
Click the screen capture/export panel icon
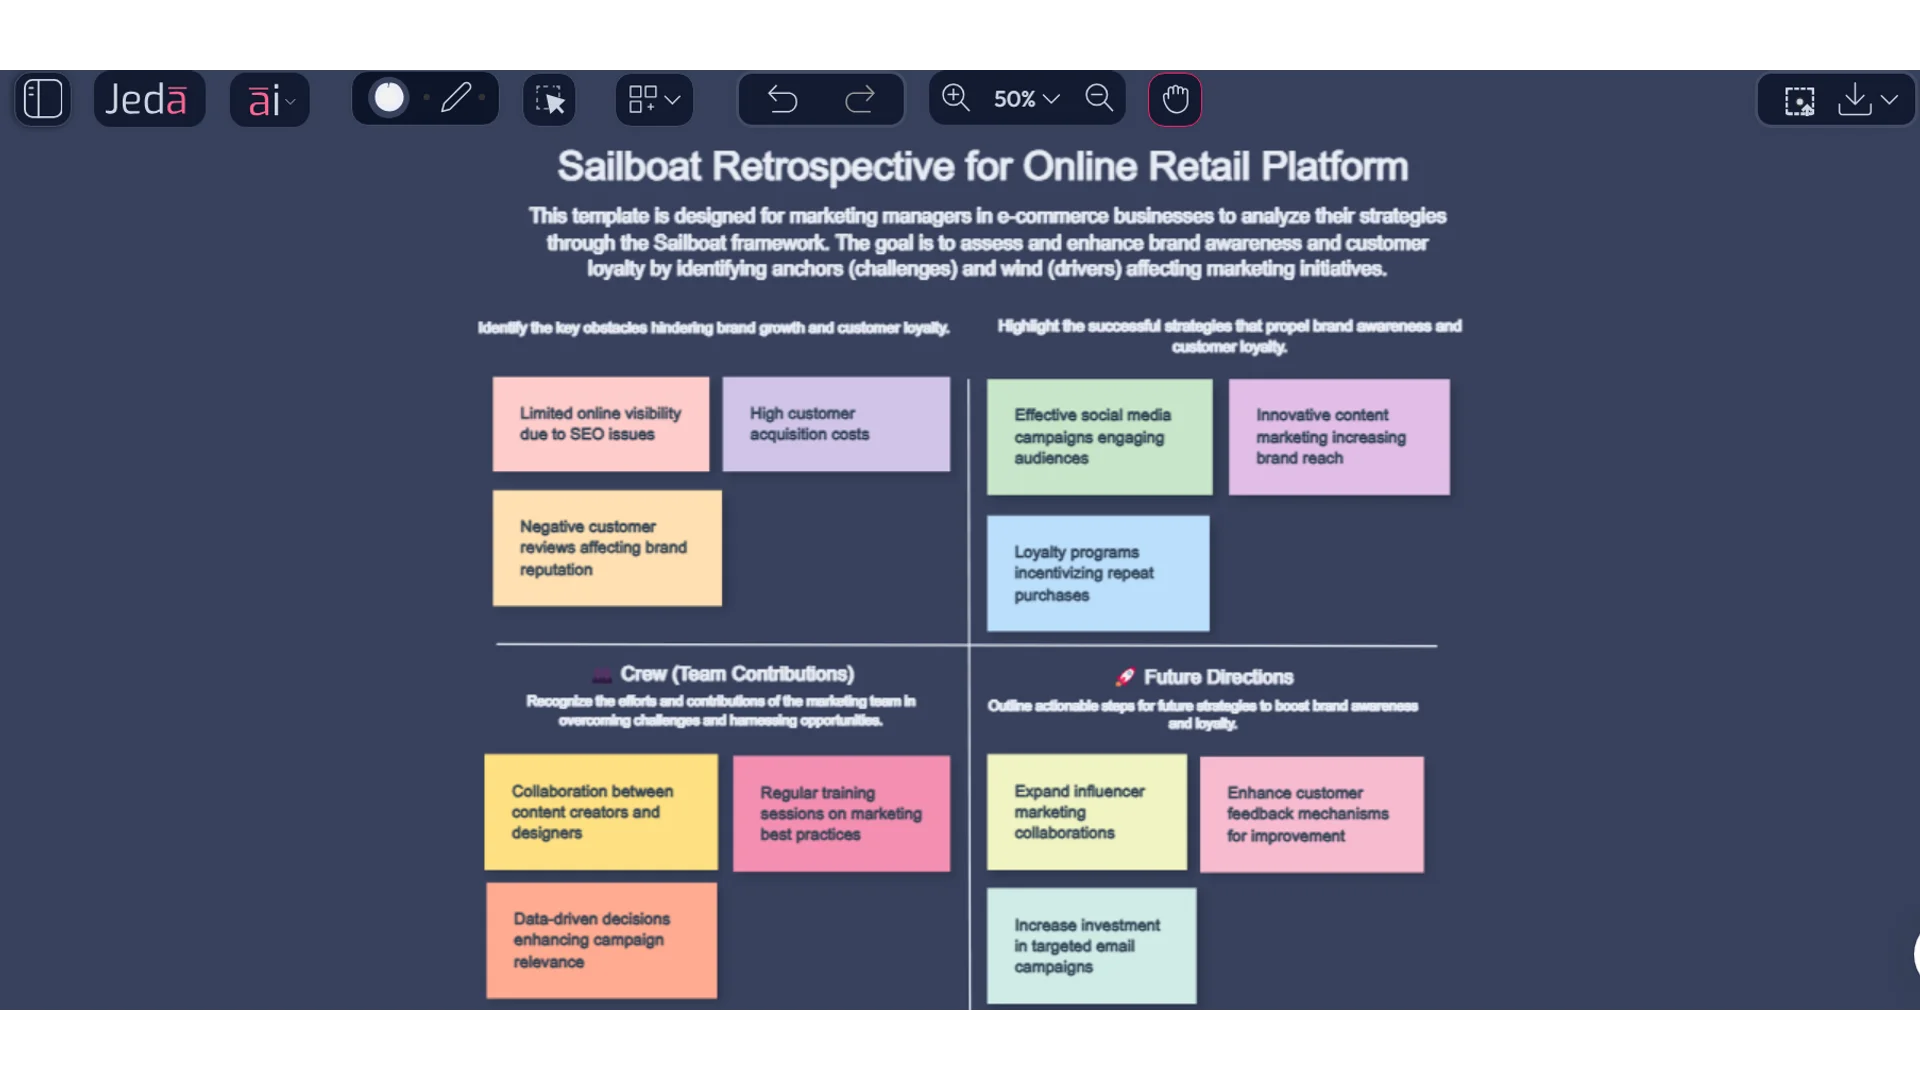tap(1799, 99)
